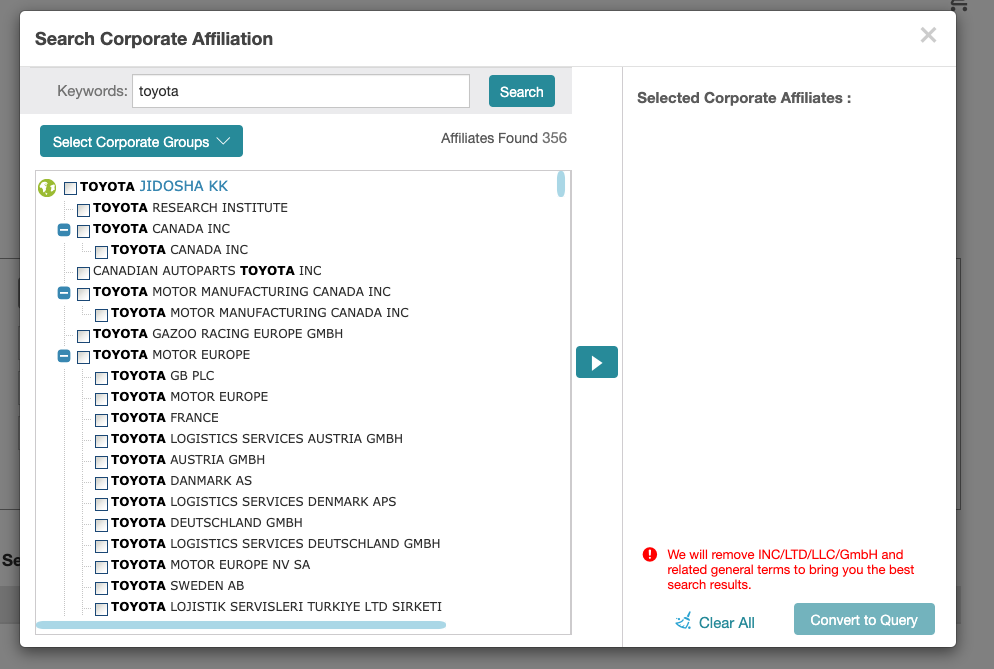This screenshot has width=994, height=669.
Task: Collapse the TOYOTA MOTOR EUROPE parent node
Action: pos(64,355)
